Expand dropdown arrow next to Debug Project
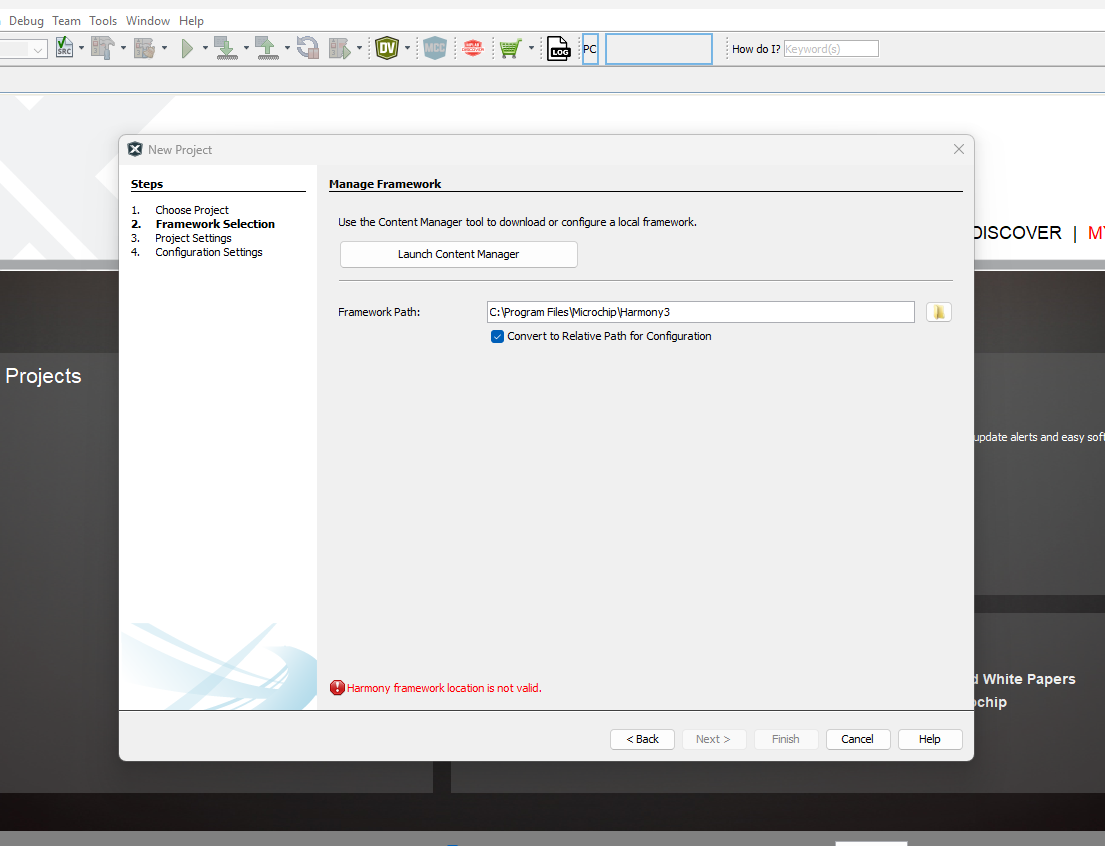The height and width of the screenshot is (846, 1105). 359,48
